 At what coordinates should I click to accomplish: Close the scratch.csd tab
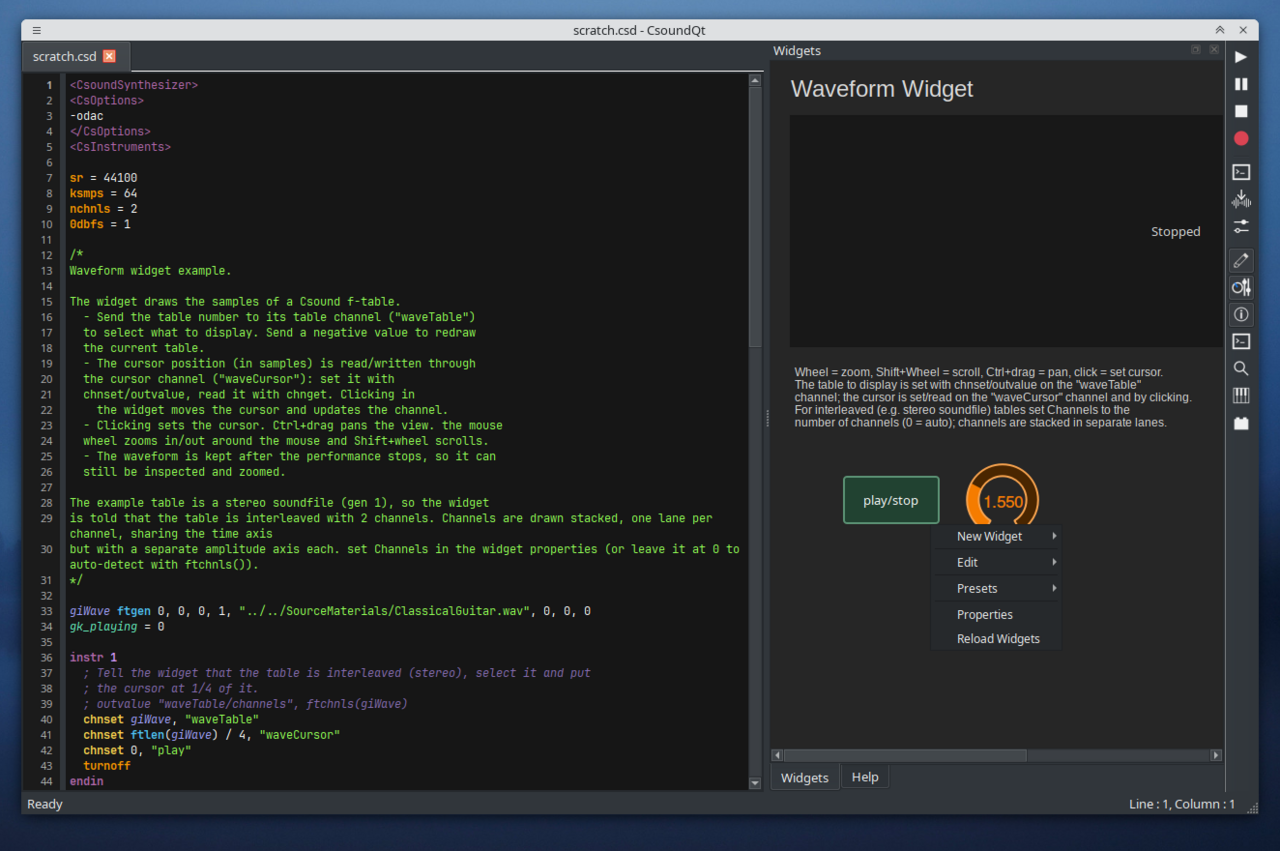pos(109,56)
